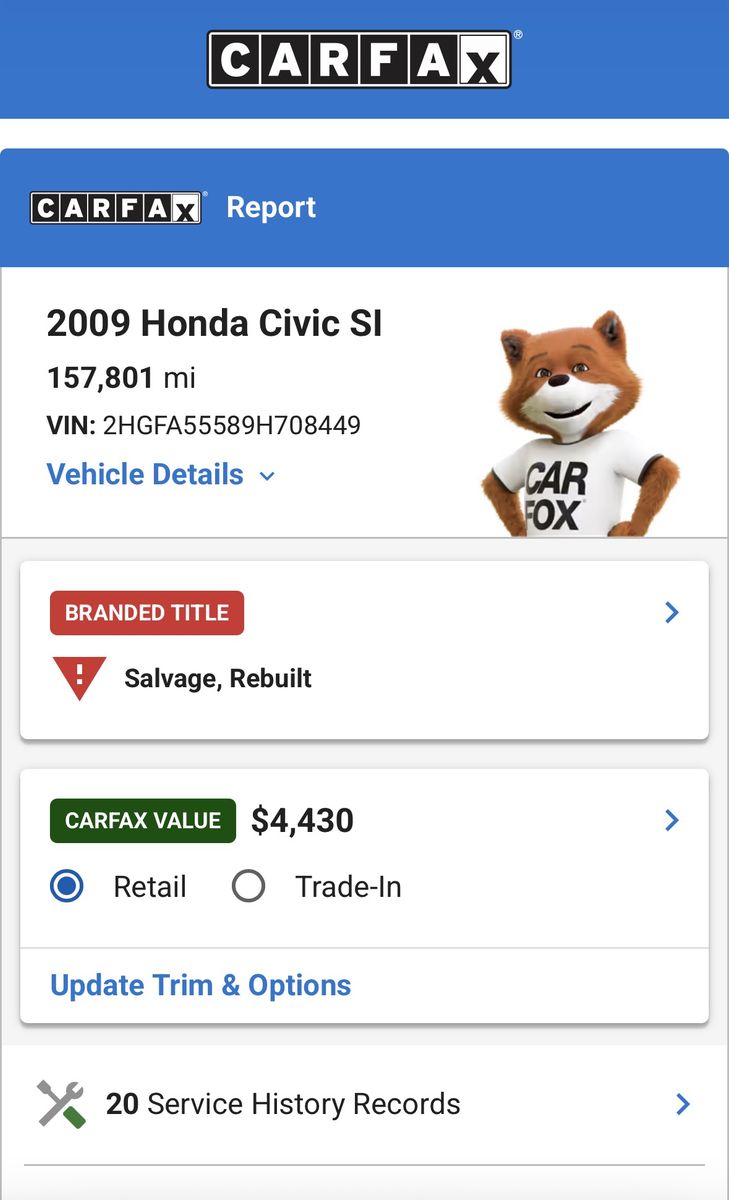Click the CARFAX Report header logo
Screen dimensions: 729x1200
(117, 207)
